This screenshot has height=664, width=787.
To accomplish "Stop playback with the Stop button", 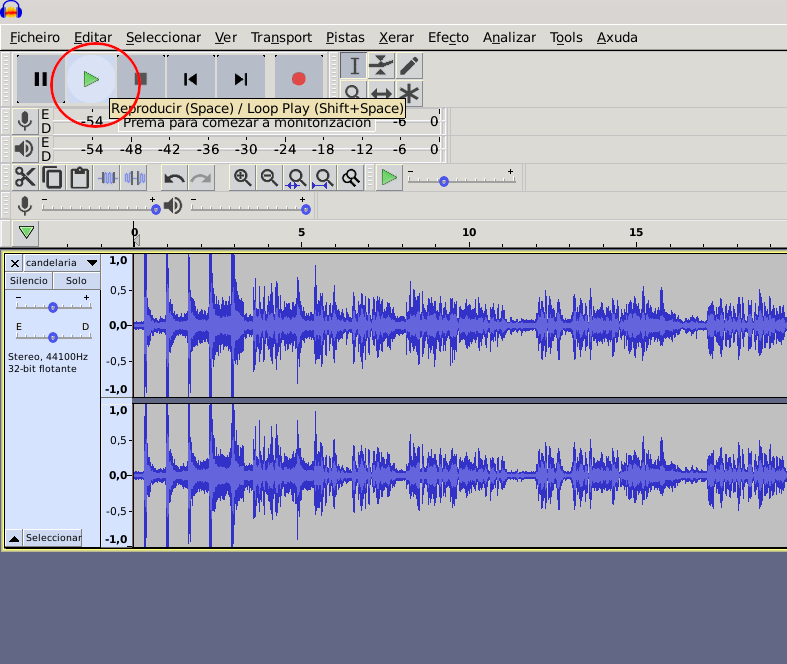I will (141, 79).
